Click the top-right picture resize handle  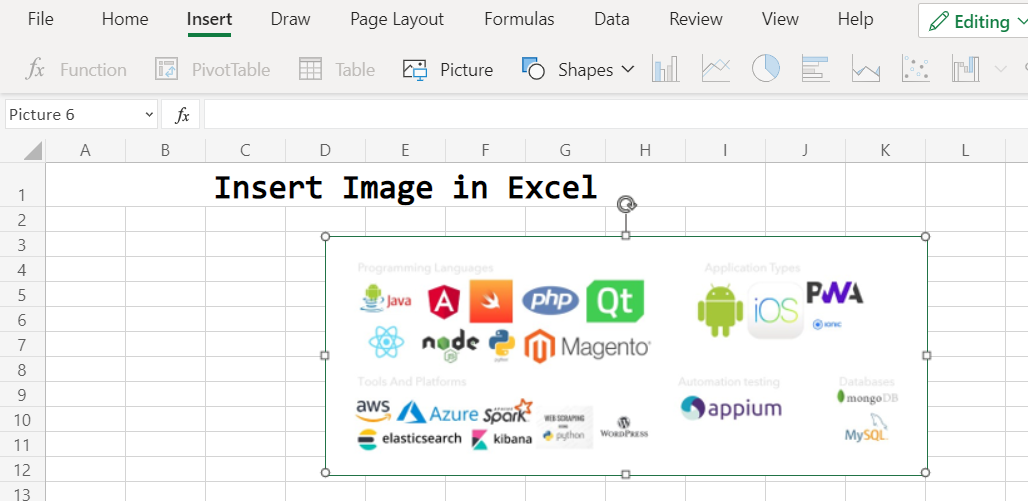click(x=926, y=236)
